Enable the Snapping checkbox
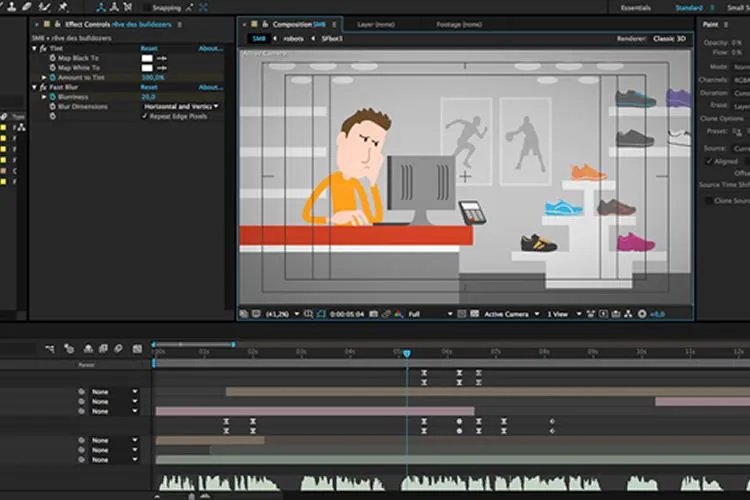This screenshot has height=500, width=750. point(146,8)
